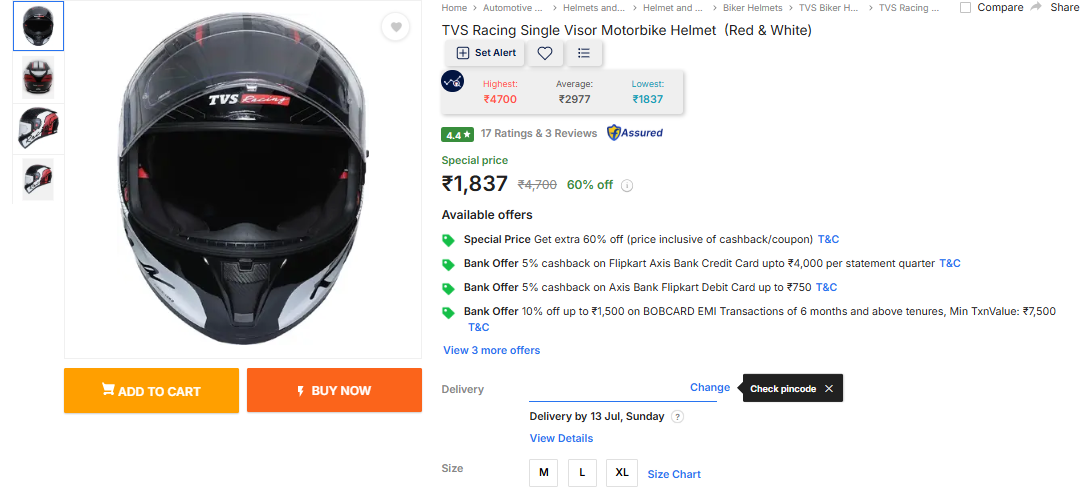Select size M
Viewport: 1092px width, 488px height.
544,472
